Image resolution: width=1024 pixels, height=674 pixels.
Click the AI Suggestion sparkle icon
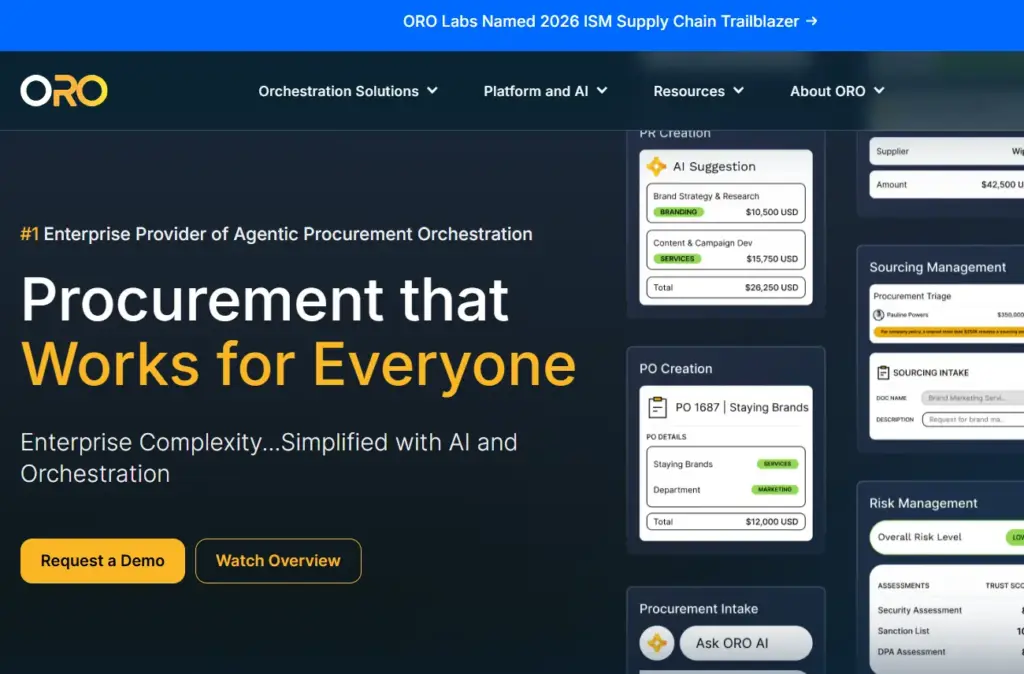[656, 167]
